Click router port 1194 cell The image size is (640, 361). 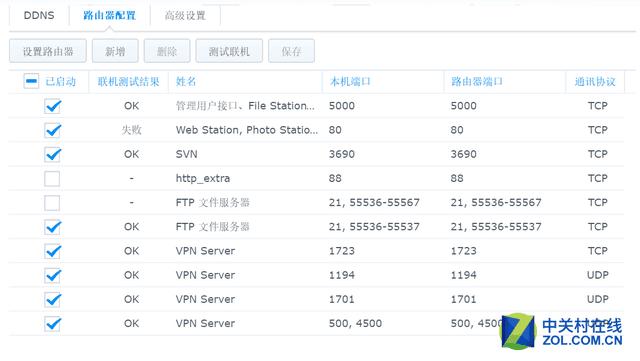463,275
